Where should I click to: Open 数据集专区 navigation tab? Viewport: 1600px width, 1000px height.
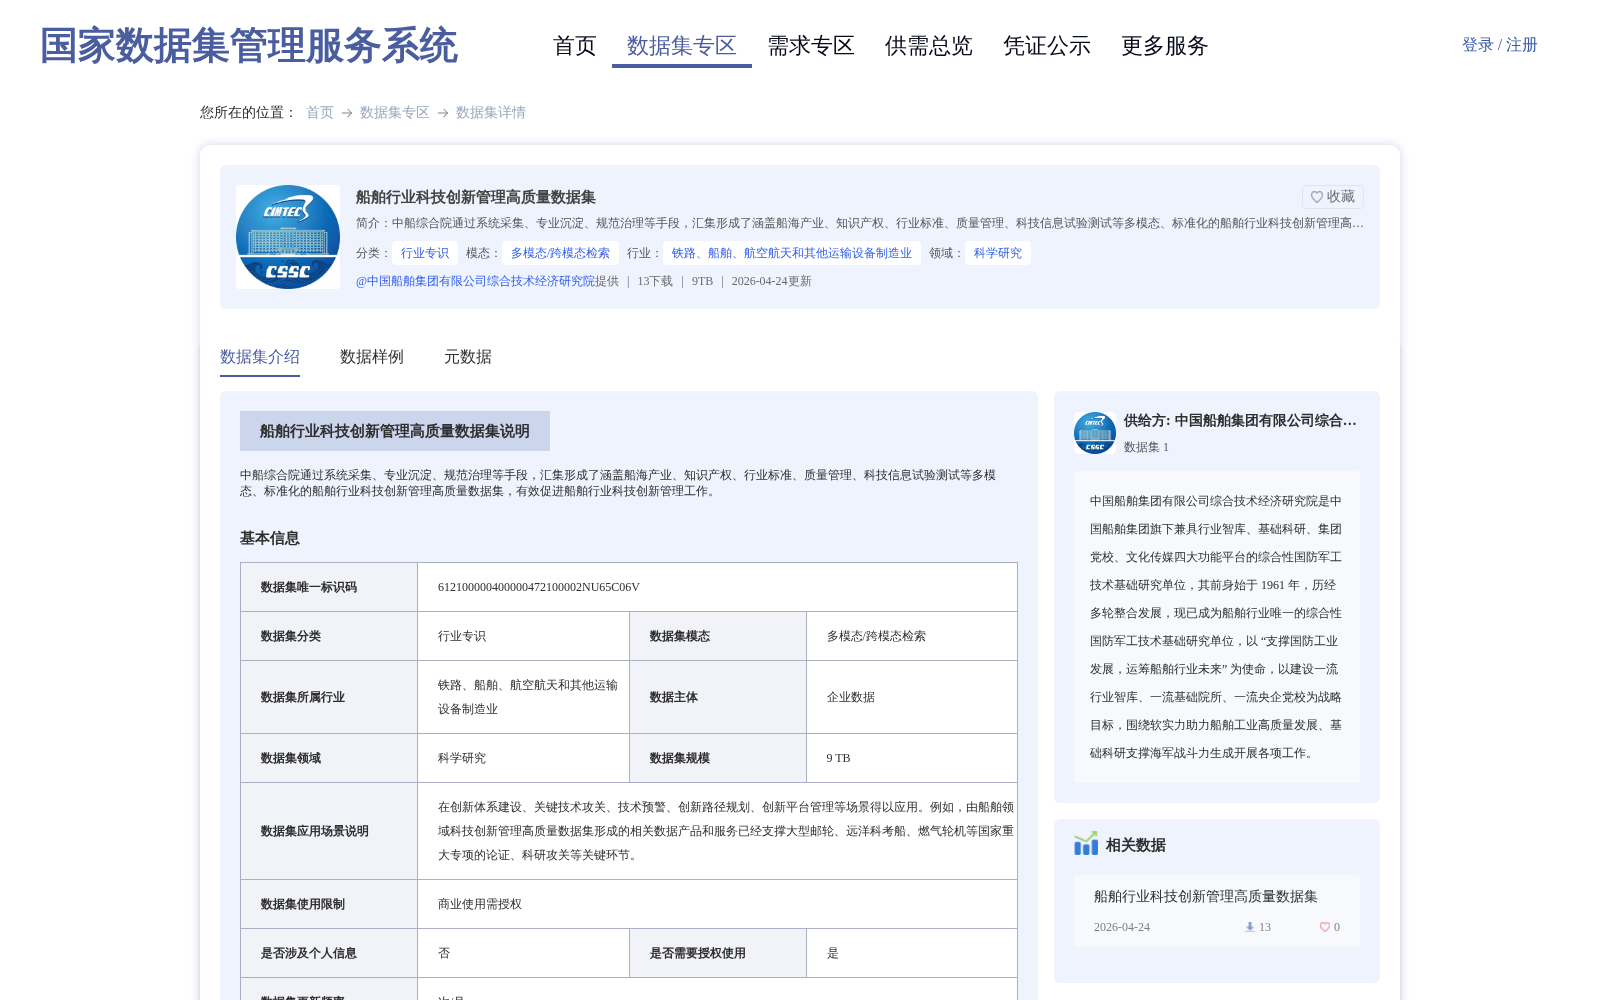pos(682,46)
